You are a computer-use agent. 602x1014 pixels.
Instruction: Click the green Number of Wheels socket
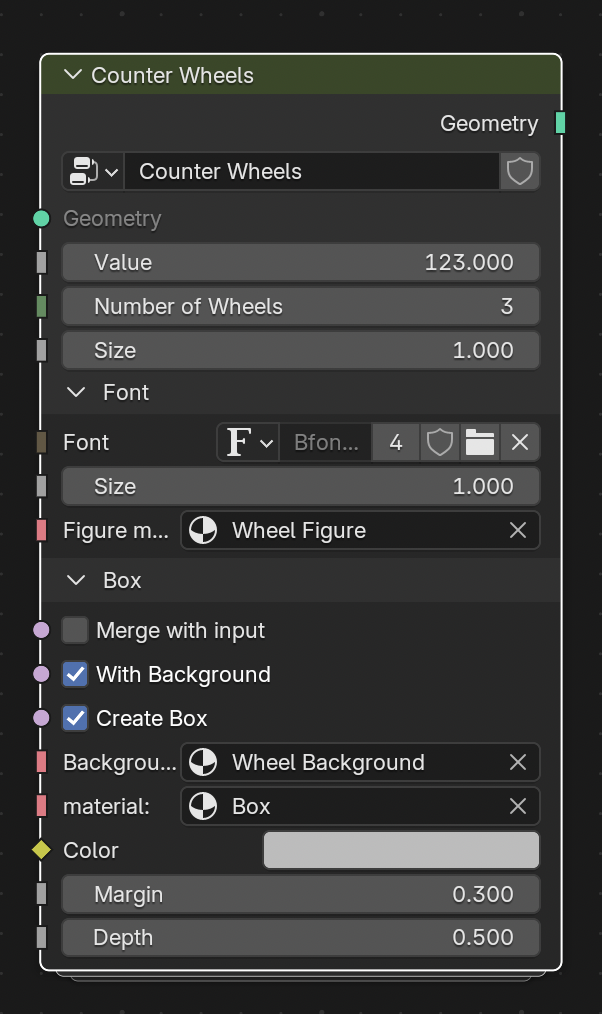41,307
